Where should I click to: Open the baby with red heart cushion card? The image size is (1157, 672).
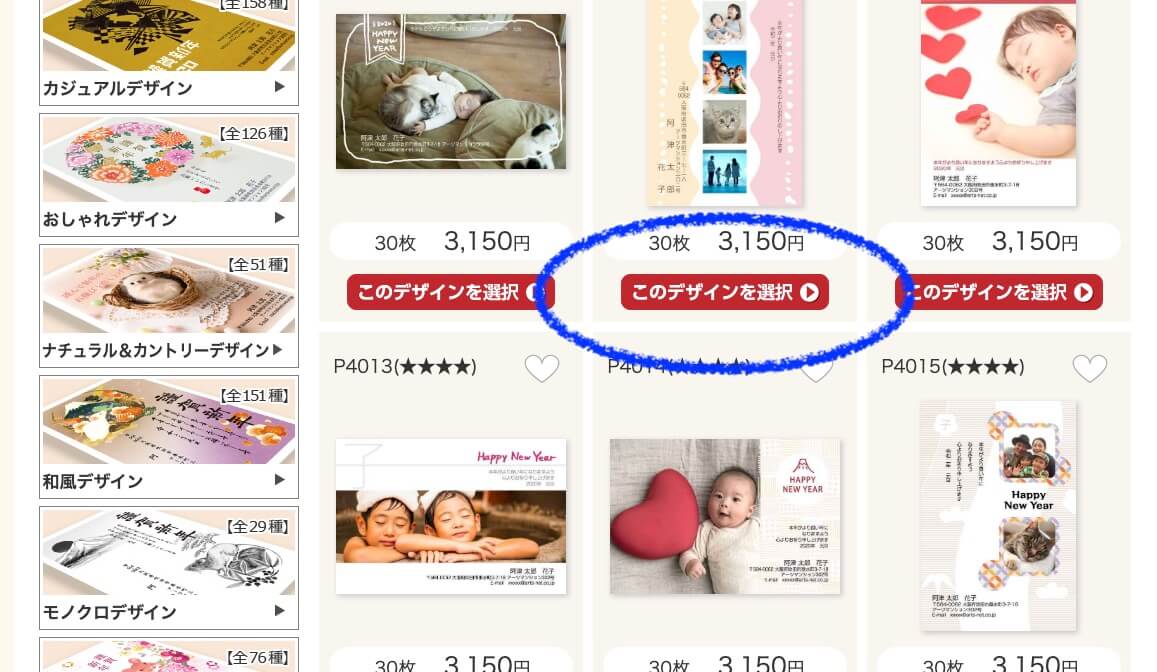[725, 516]
